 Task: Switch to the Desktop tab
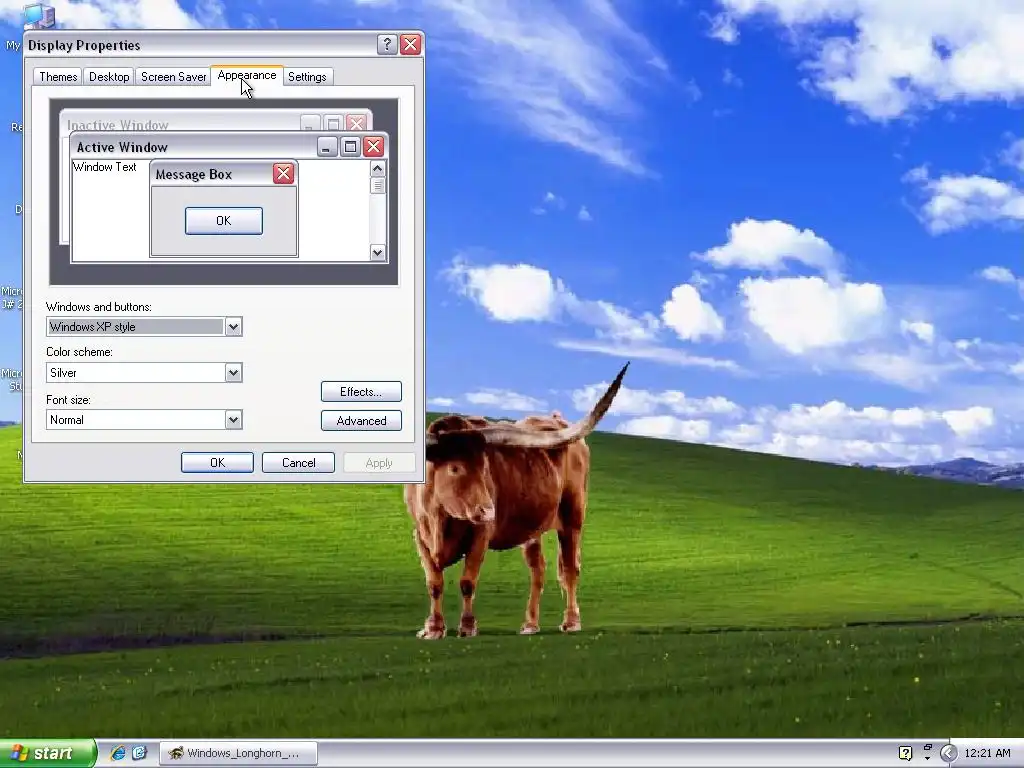point(109,77)
